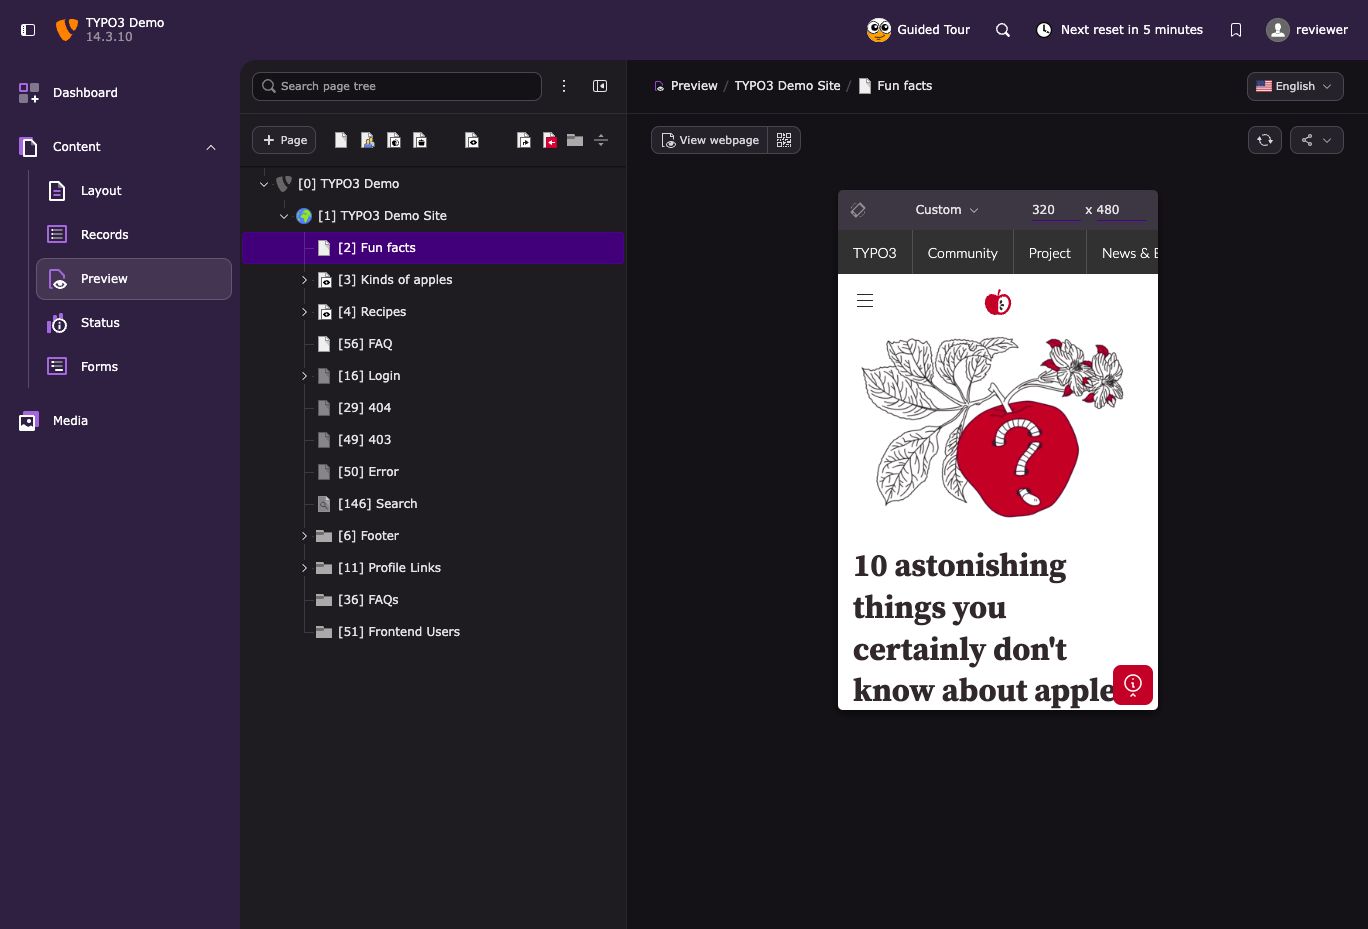
Task: Pick the backend user section page icon
Action: pyautogui.click(x=368, y=140)
